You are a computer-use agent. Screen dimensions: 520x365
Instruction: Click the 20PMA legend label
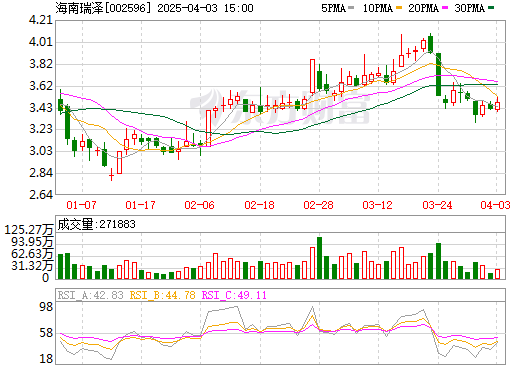click(423, 8)
